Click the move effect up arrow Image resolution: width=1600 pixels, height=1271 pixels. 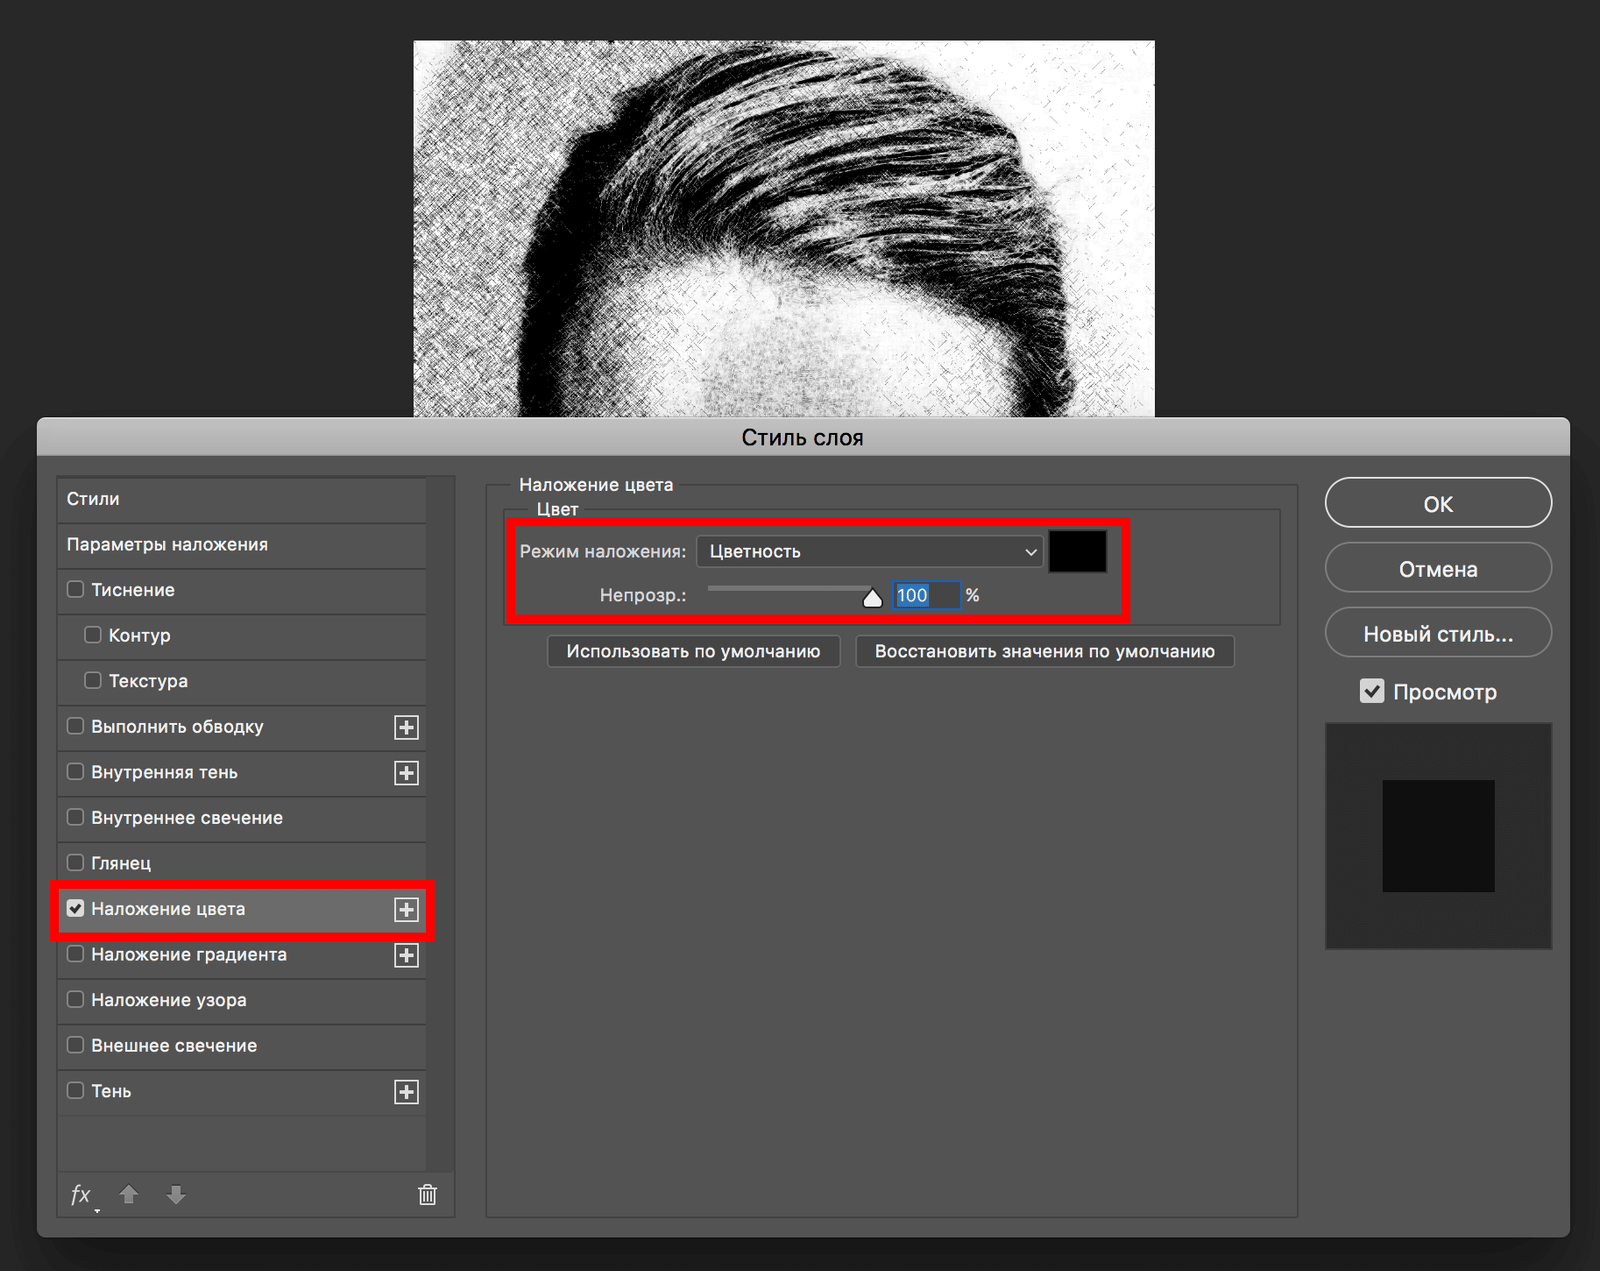(x=129, y=1195)
